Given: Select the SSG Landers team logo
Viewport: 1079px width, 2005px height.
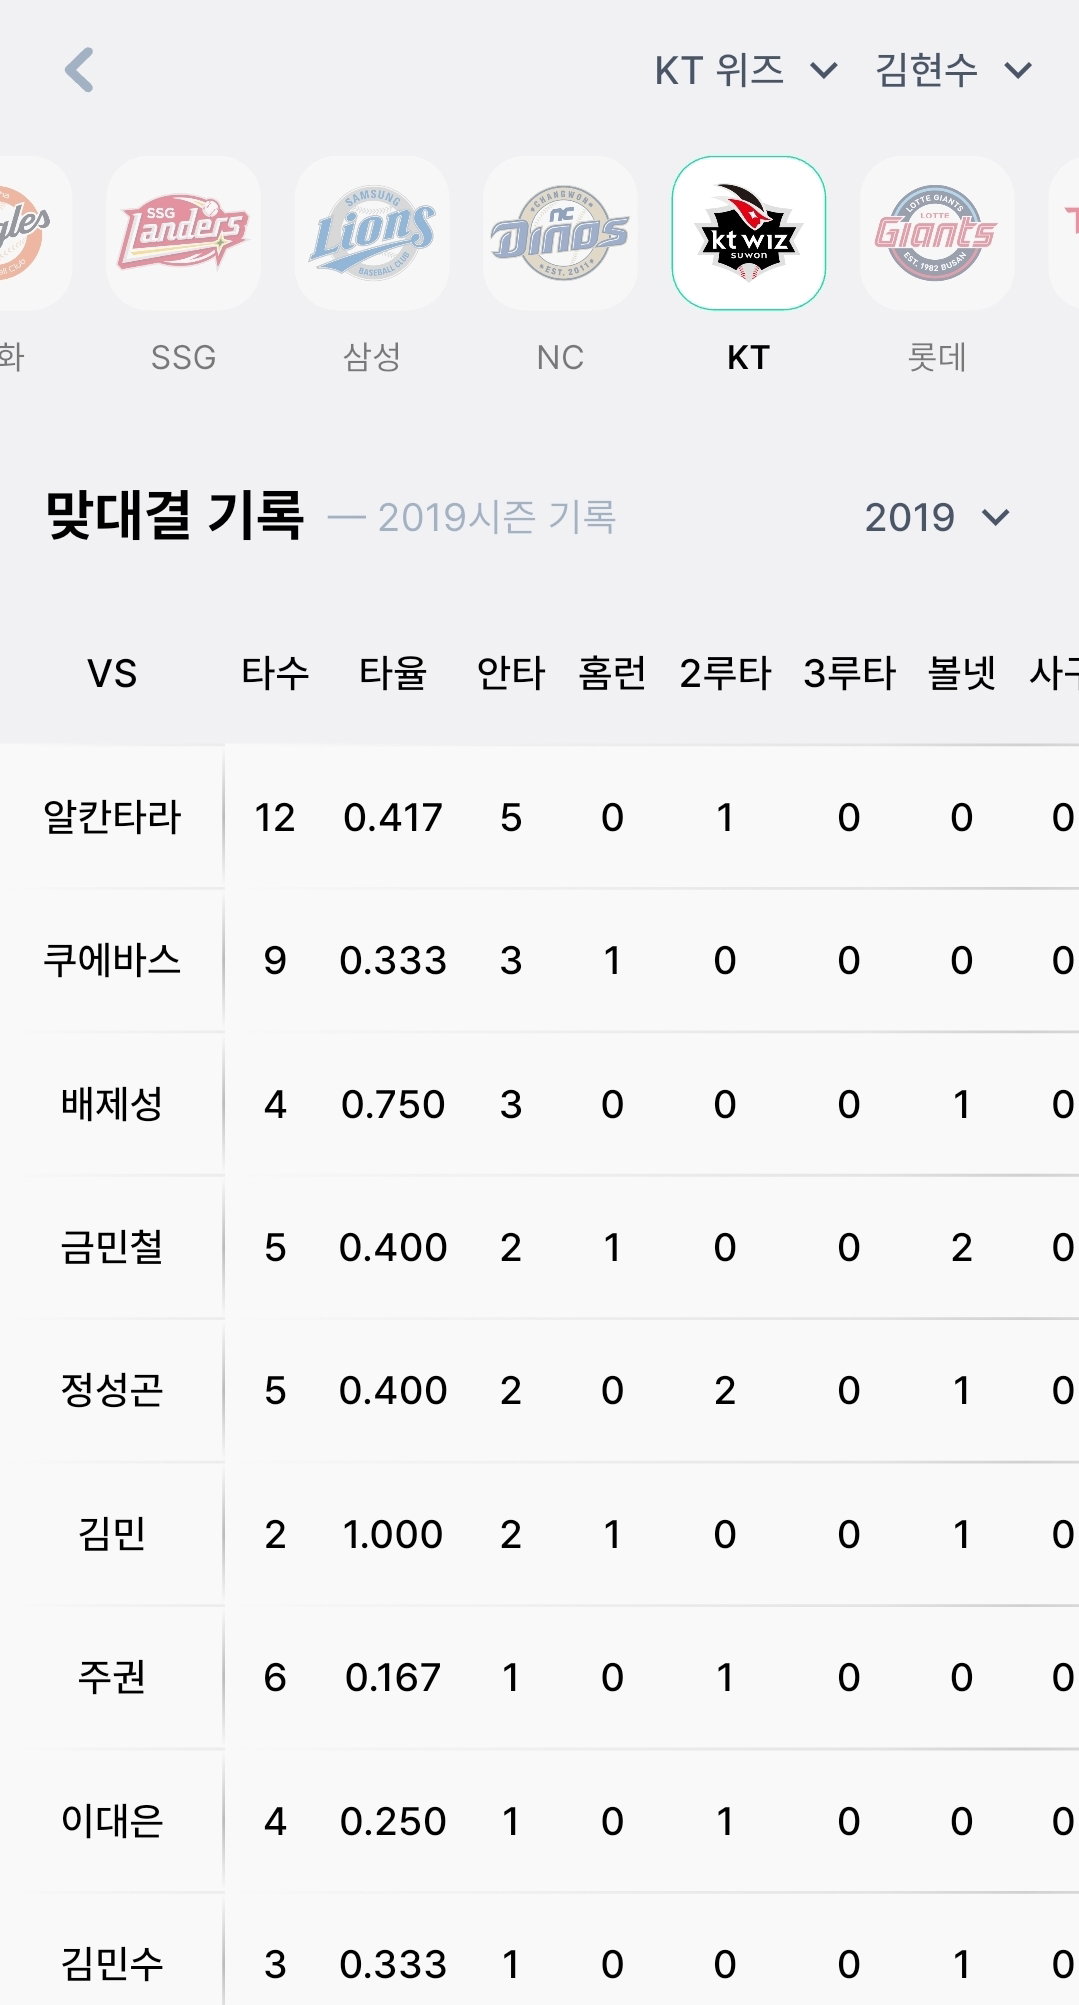Looking at the screenshot, I should point(183,233).
